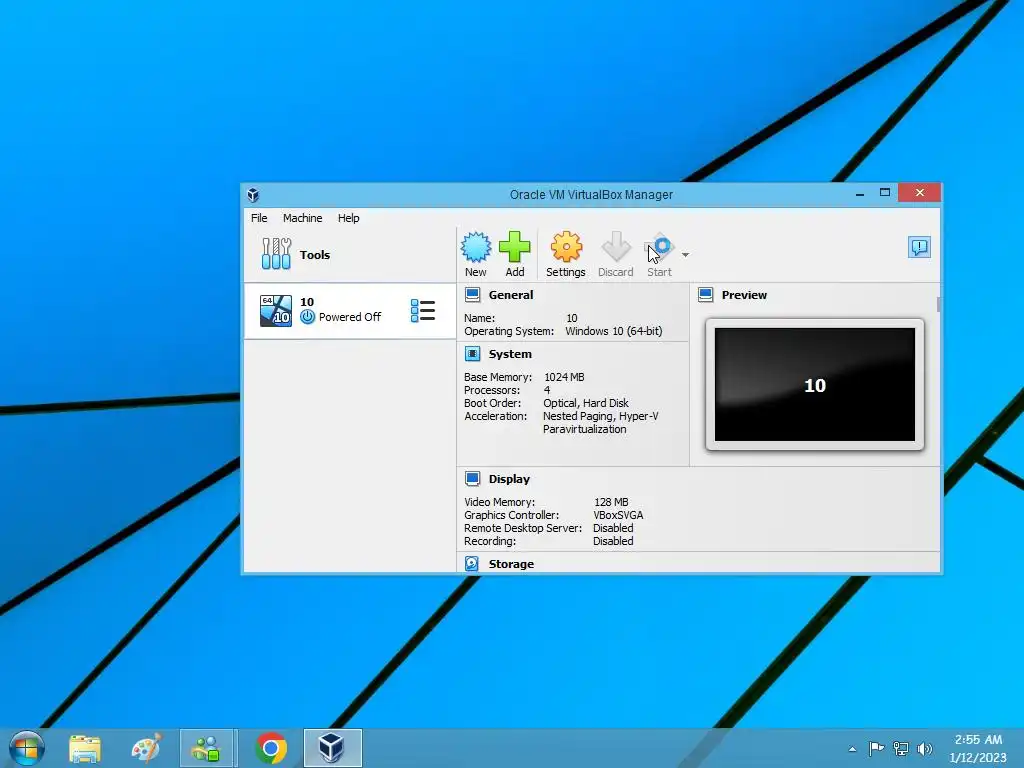Open the Storage settings heading link

pyautogui.click(x=511, y=564)
